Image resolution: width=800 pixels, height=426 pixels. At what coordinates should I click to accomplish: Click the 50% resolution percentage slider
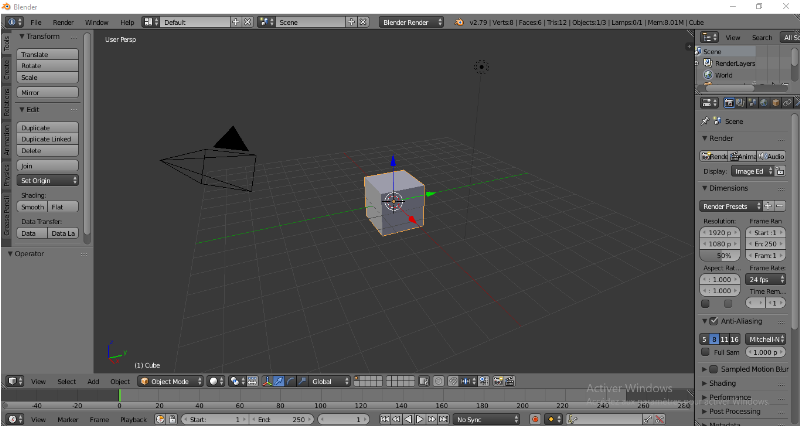720,256
